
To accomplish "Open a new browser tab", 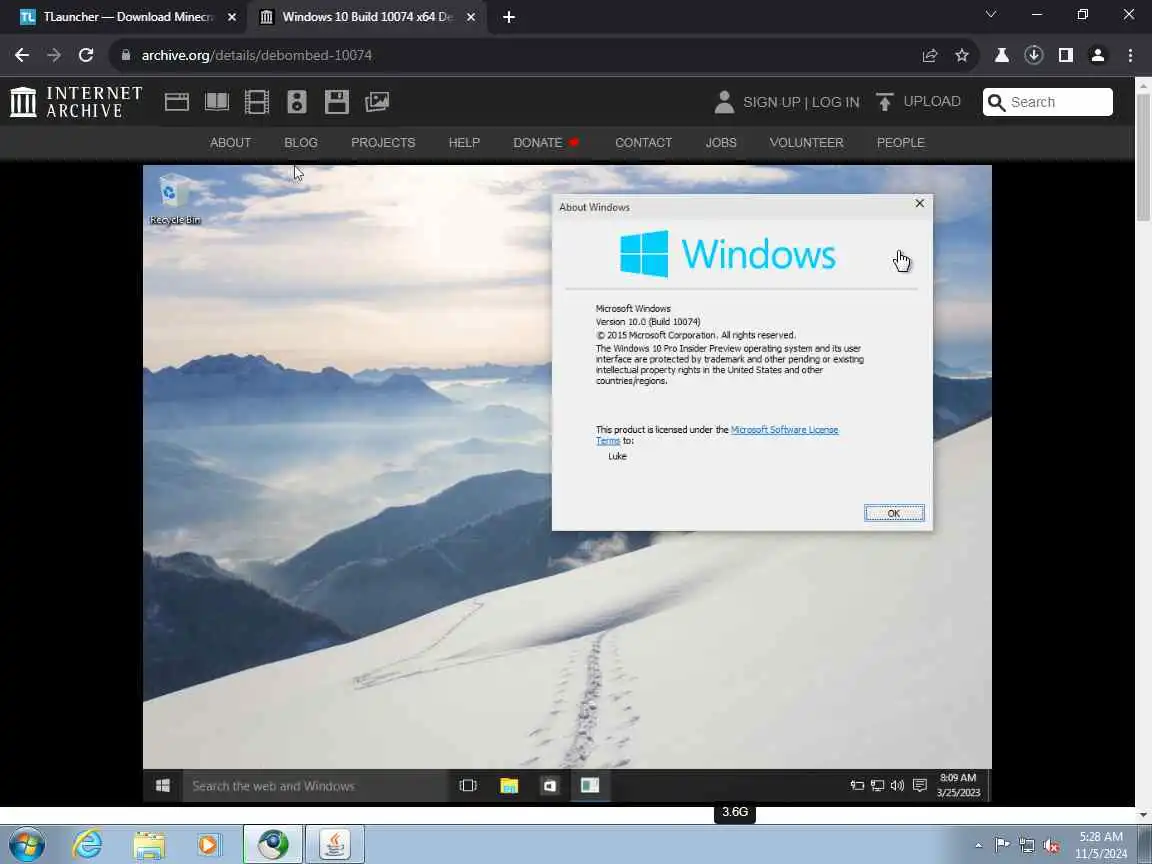I will 509,17.
